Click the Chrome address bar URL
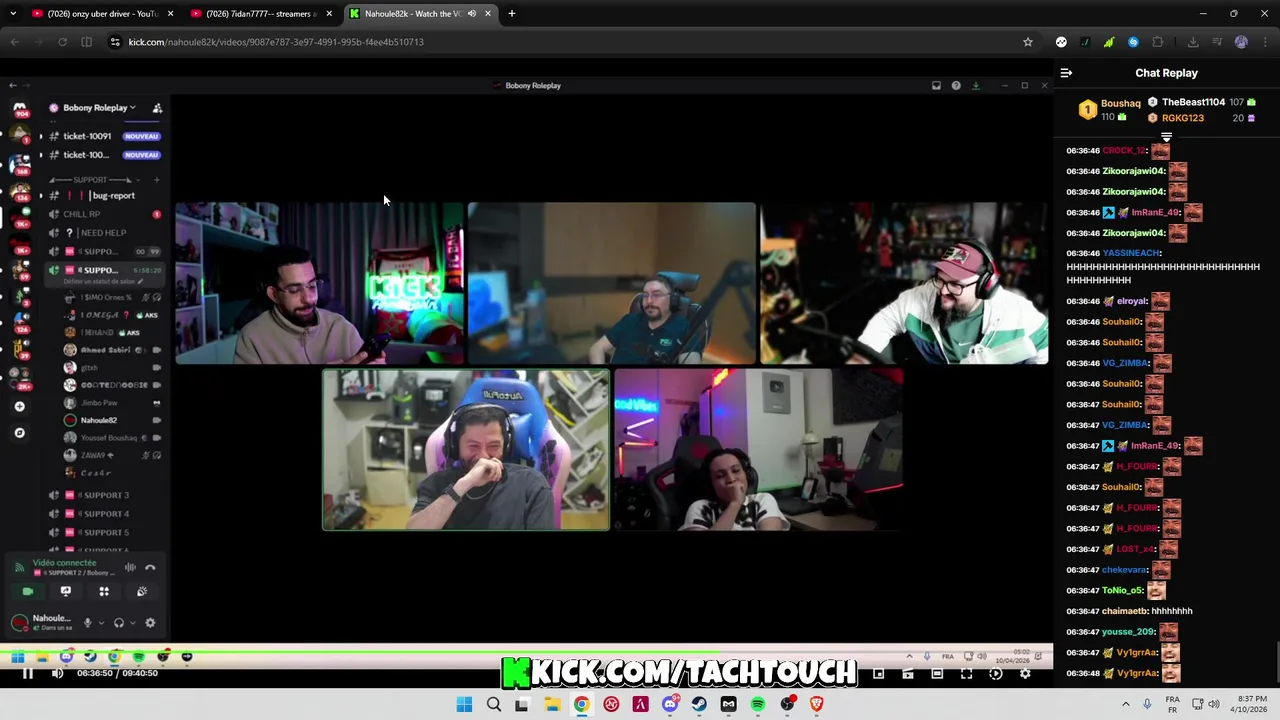Viewport: 1280px width, 720px height. [276, 42]
